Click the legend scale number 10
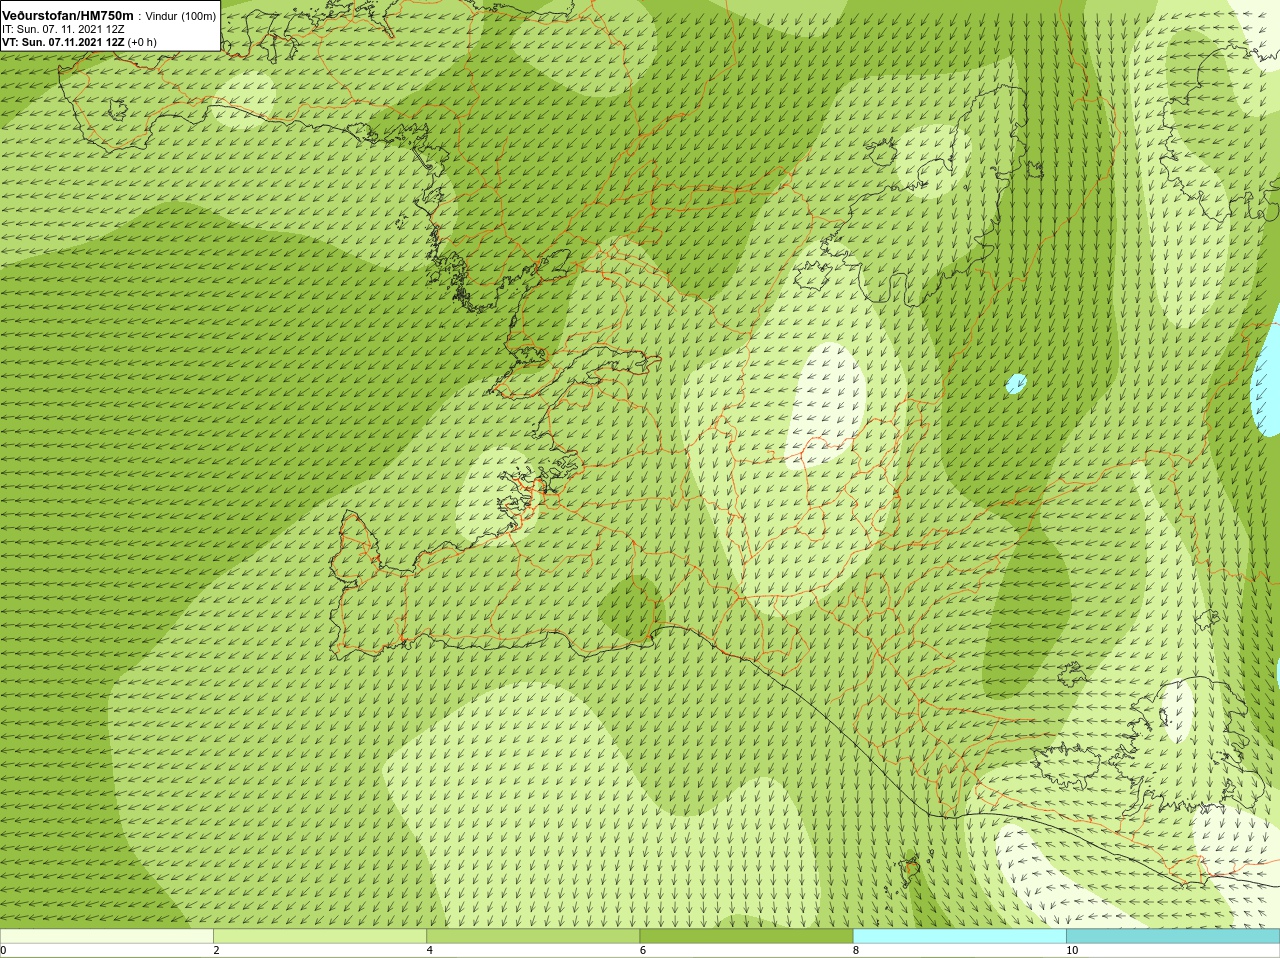1280x958 pixels. pos(1072,950)
